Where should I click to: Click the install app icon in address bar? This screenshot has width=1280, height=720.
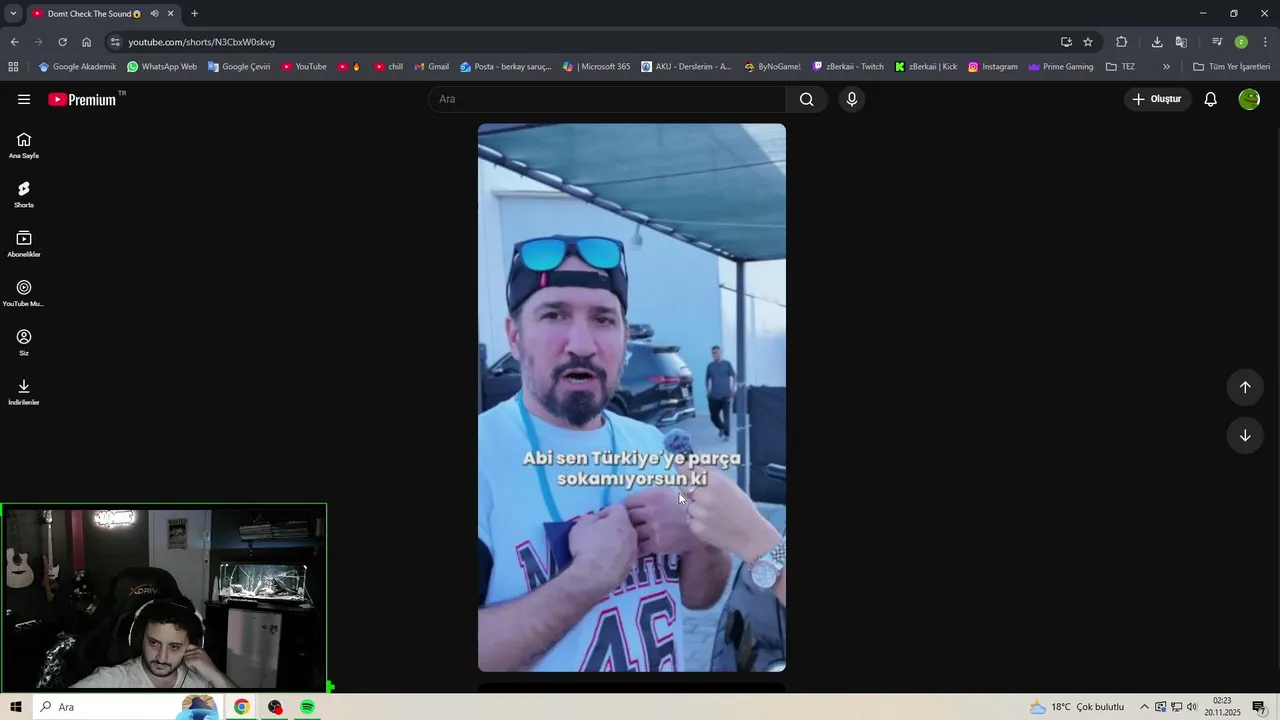[x=1066, y=42]
